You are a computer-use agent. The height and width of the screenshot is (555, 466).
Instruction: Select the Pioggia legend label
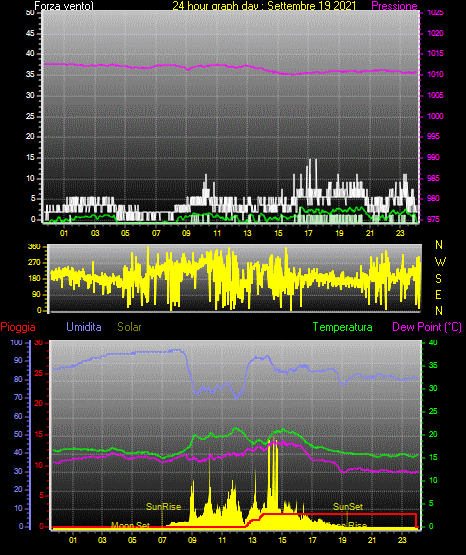tap(18, 327)
